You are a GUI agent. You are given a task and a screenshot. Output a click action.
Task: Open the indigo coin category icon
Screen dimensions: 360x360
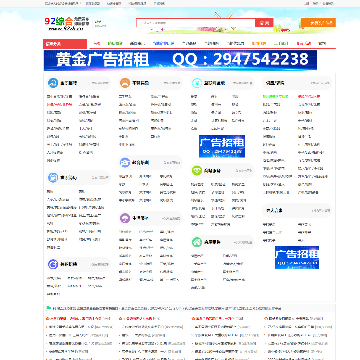click(53, 264)
